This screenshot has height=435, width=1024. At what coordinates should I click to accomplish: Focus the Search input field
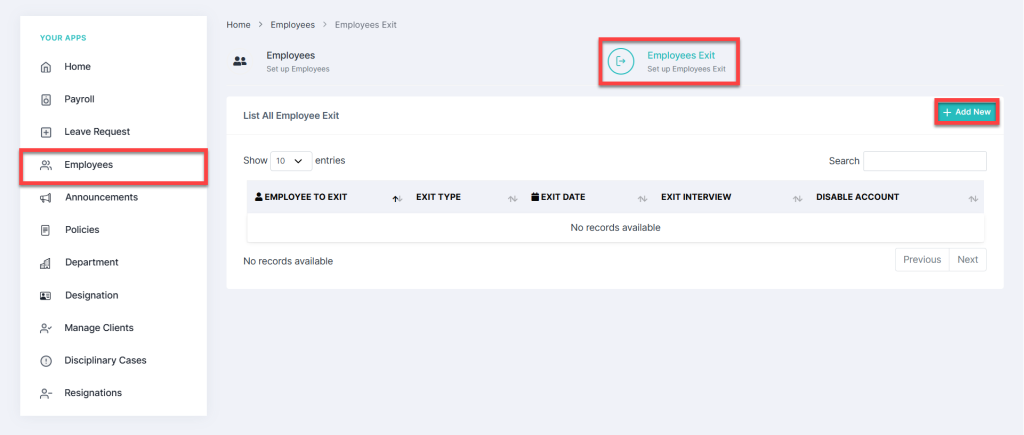[924, 161]
